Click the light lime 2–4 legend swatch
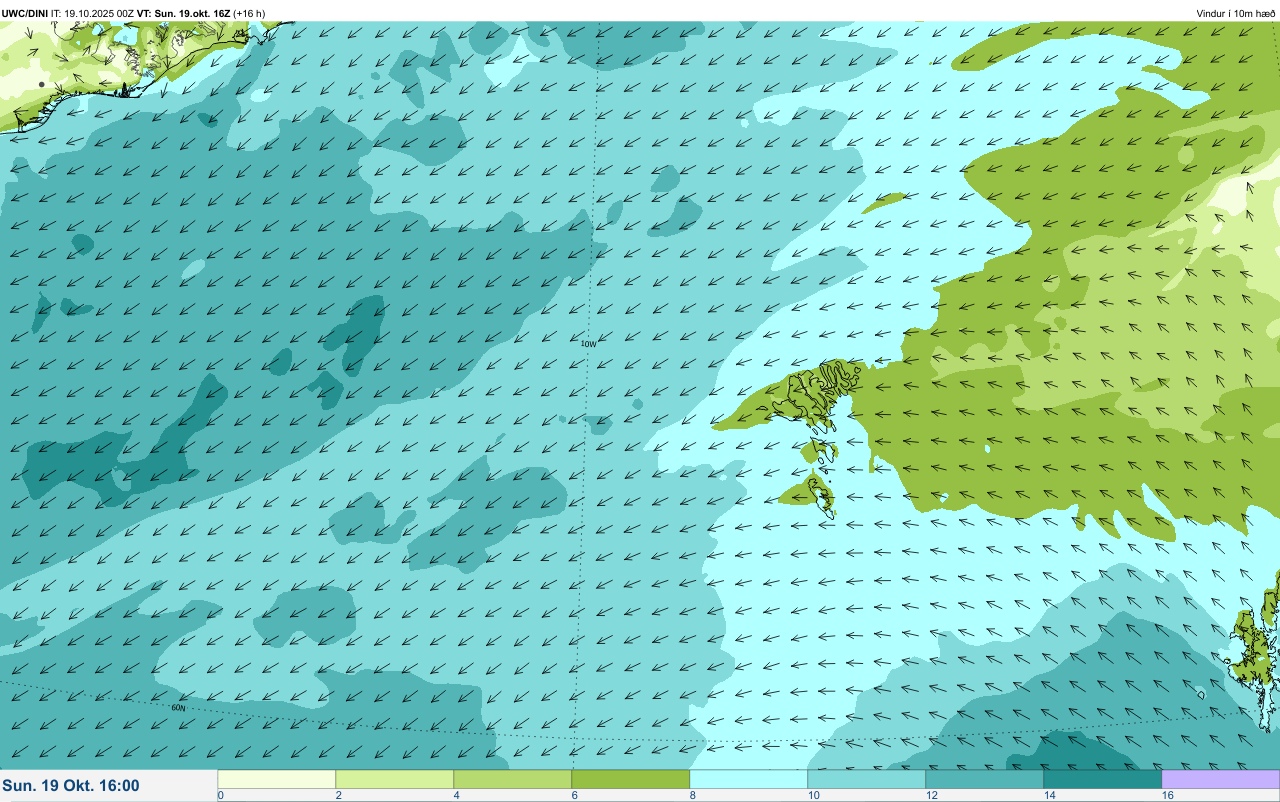Screen dimensions: 1280x802 (395, 779)
